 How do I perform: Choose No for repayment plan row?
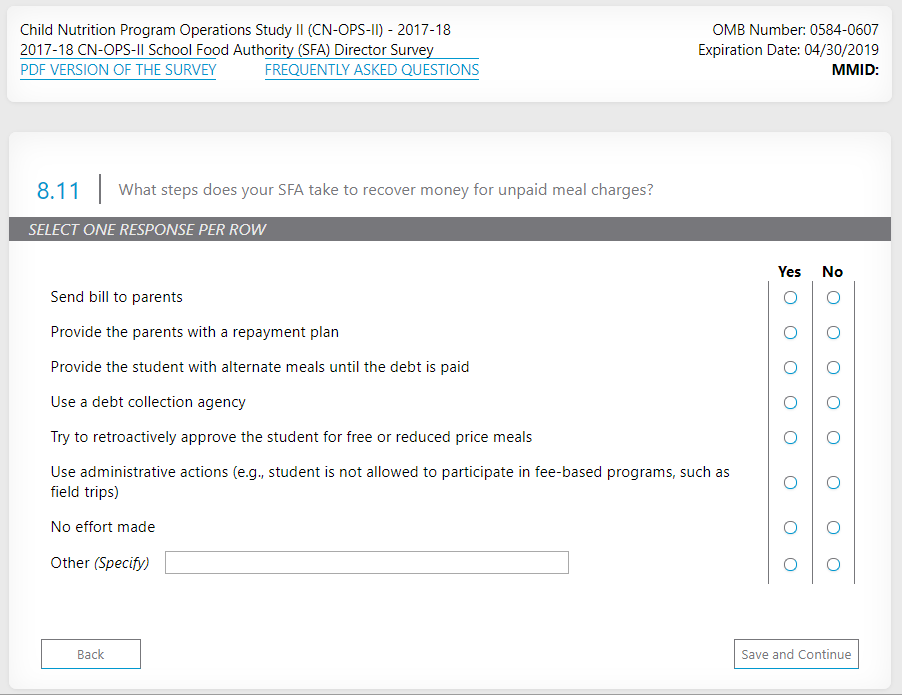(833, 333)
